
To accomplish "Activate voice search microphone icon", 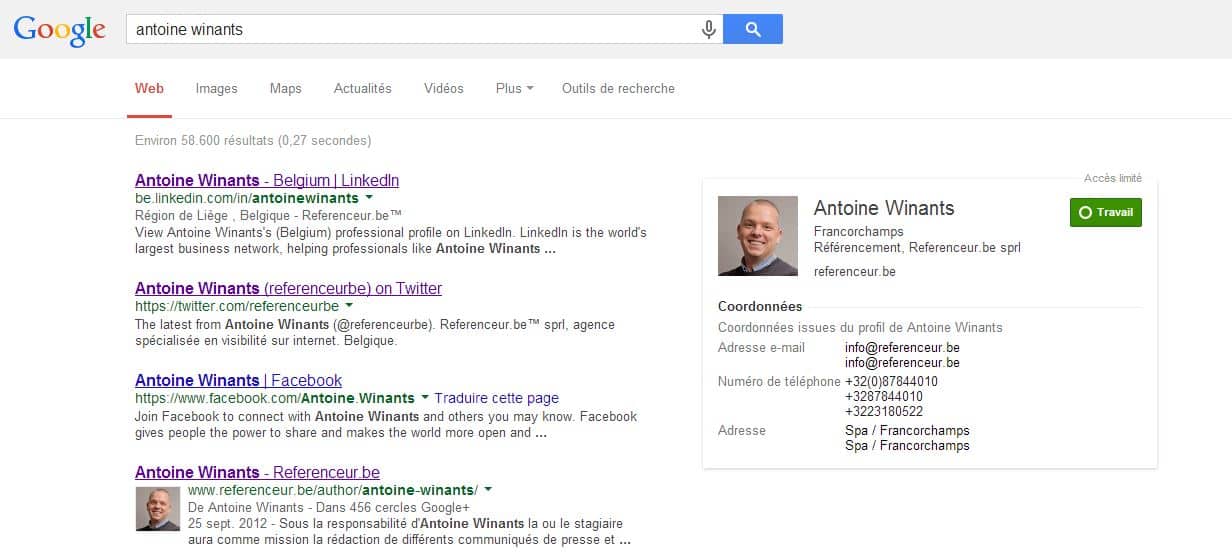I will pos(709,30).
